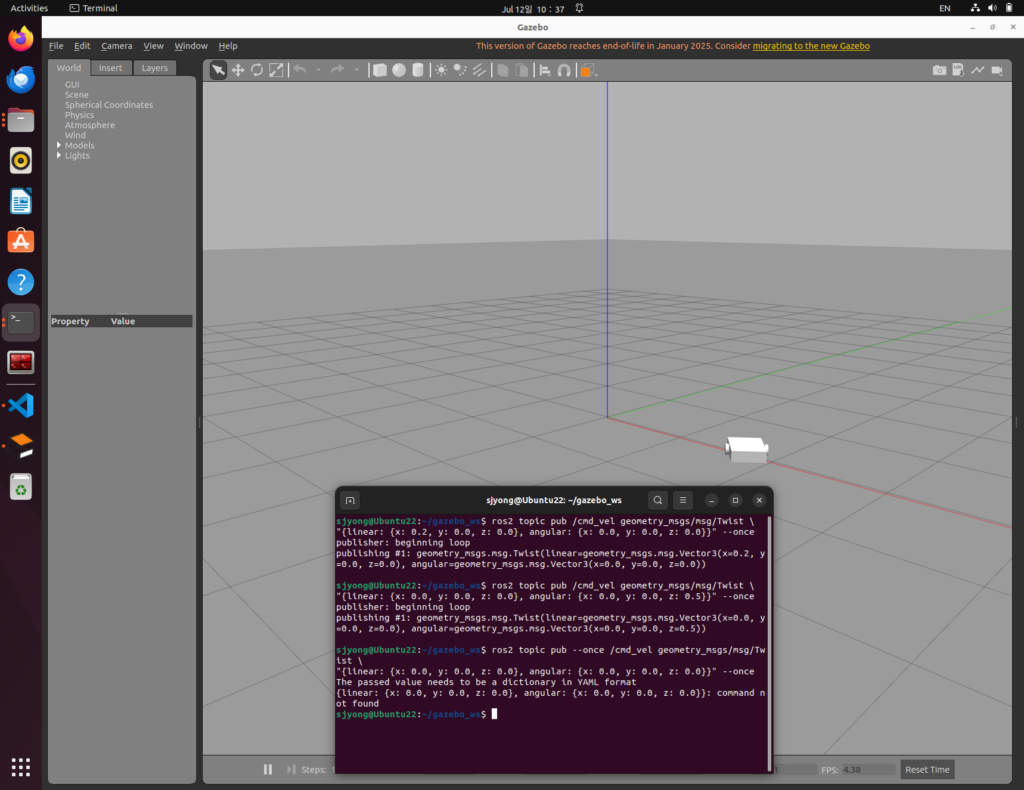
Task: Open Visual Studio Code from dock
Action: [x=21, y=405]
